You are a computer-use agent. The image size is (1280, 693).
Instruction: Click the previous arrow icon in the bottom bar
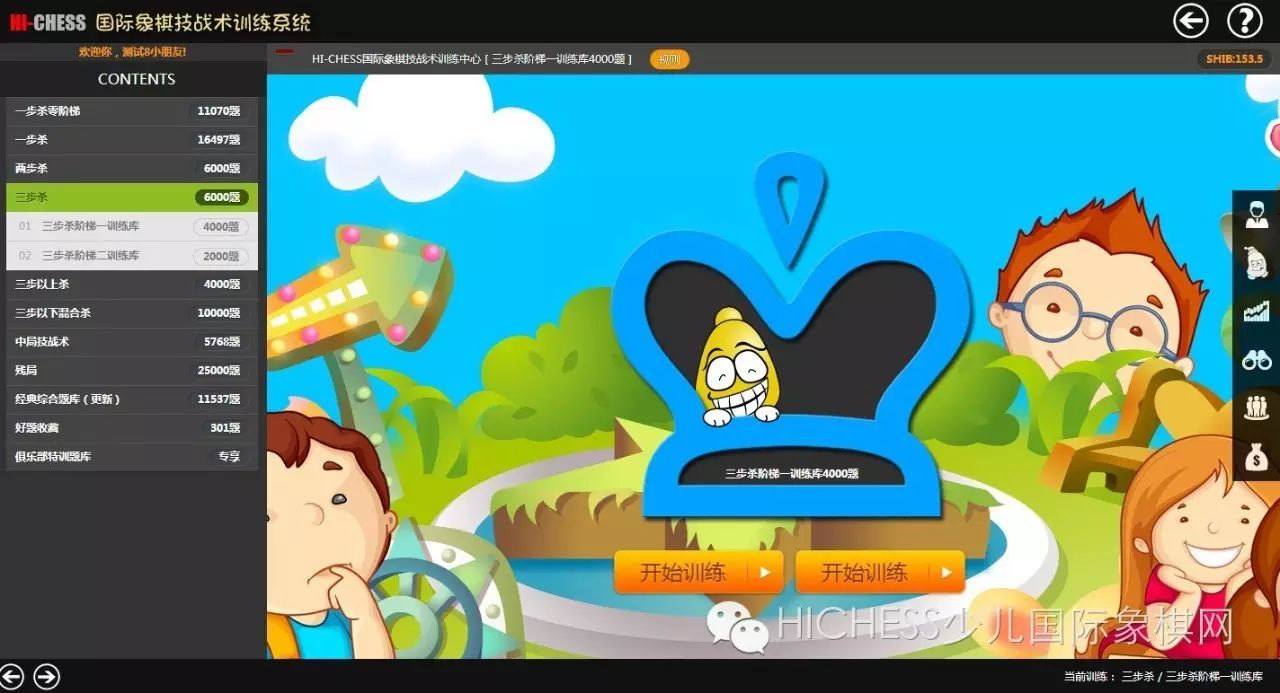point(13,677)
